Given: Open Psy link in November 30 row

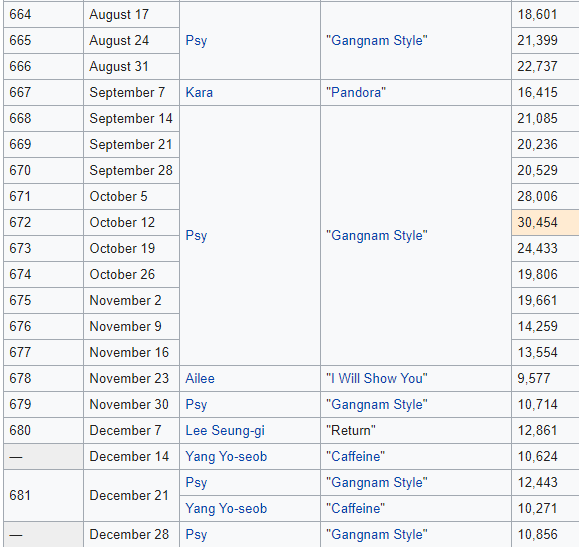Looking at the screenshot, I should [x=196, y=404].
